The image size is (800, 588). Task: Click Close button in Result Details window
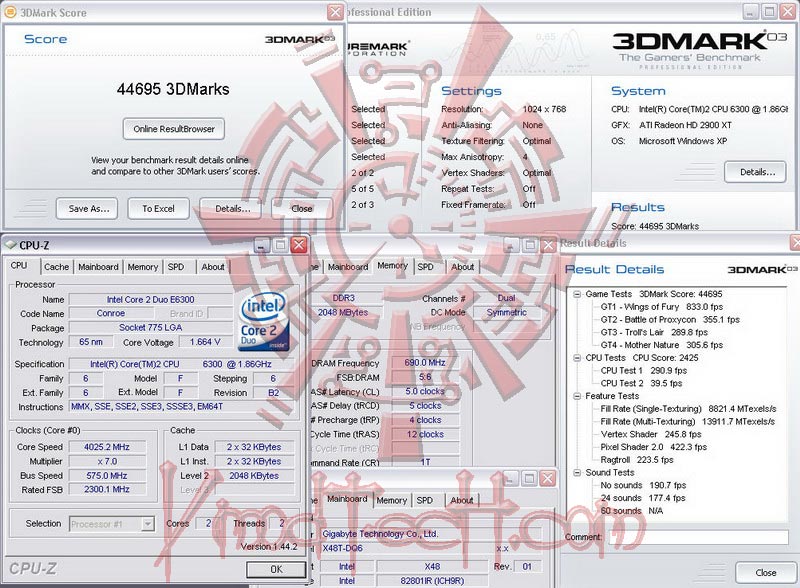point(766,573)
